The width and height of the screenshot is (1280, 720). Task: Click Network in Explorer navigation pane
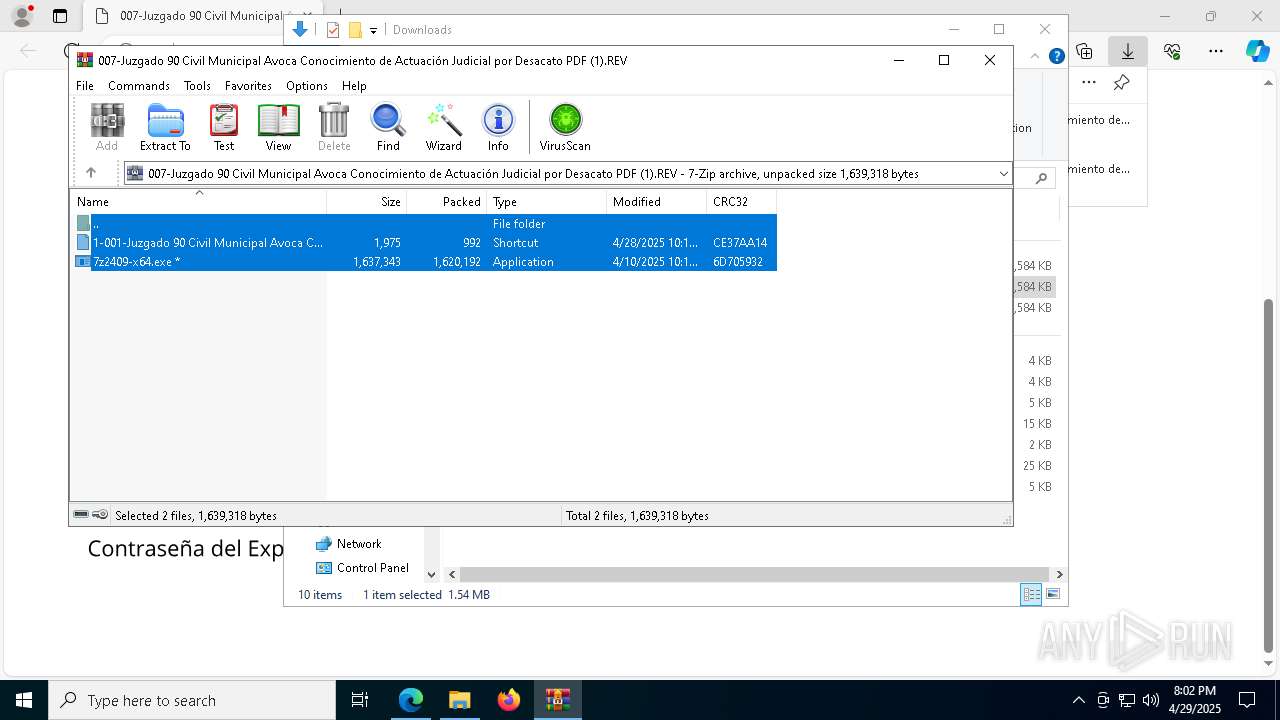[359, 544]
